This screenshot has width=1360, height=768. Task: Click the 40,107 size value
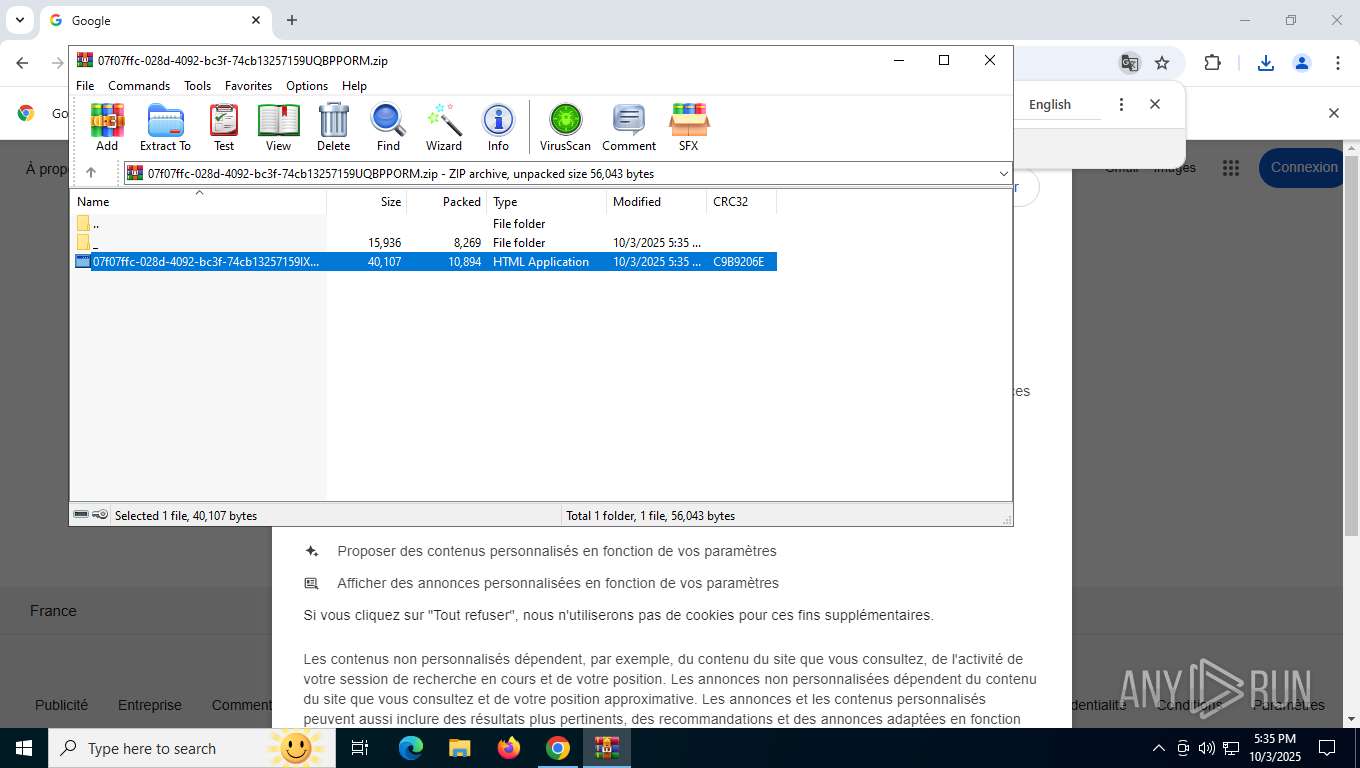385,262
